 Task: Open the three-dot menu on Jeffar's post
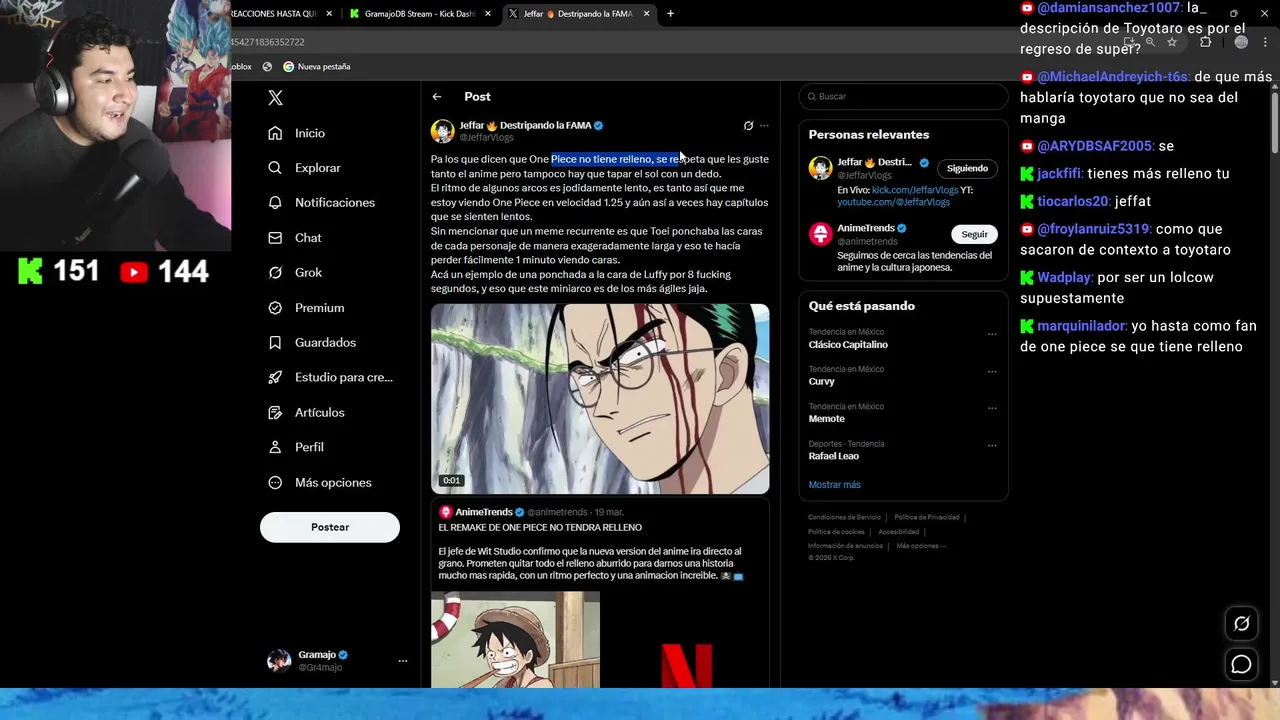click(764, 126)
